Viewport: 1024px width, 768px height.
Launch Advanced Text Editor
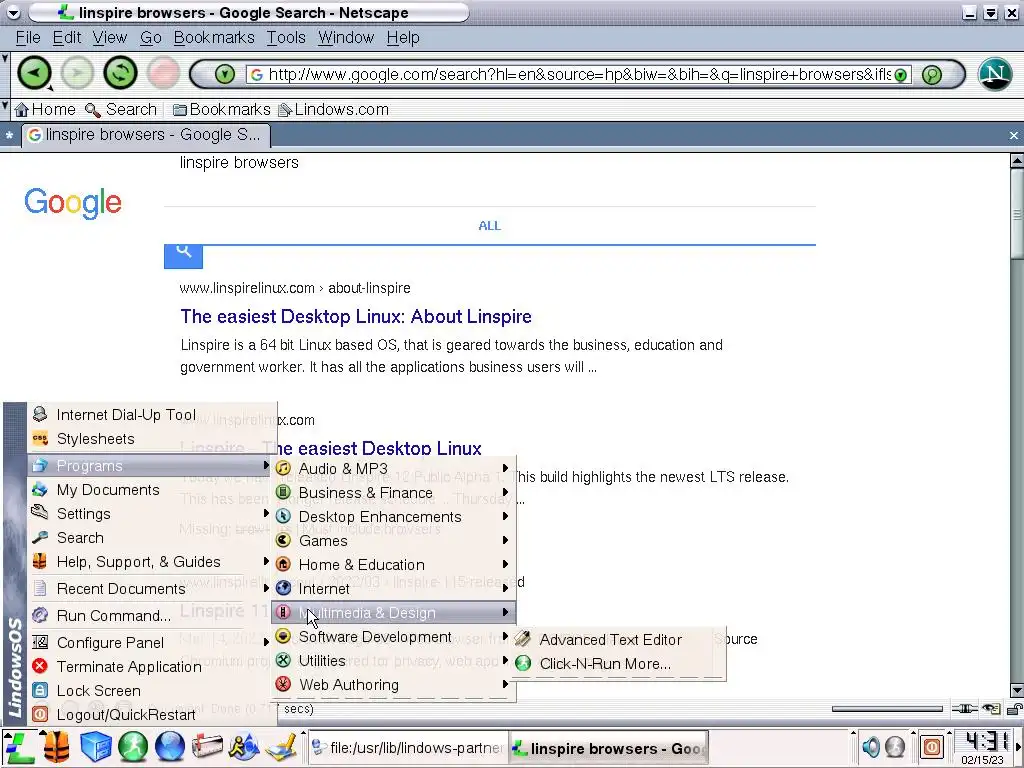[x=618, y=640]
